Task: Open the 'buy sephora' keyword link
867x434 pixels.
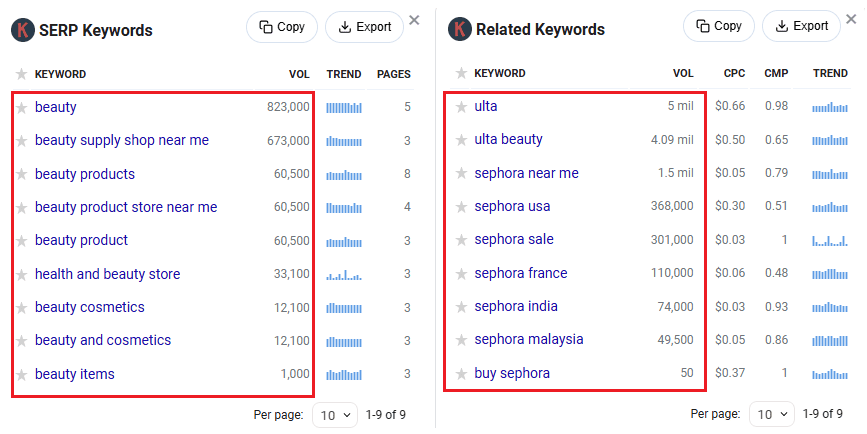Action: tap(512, 373)
